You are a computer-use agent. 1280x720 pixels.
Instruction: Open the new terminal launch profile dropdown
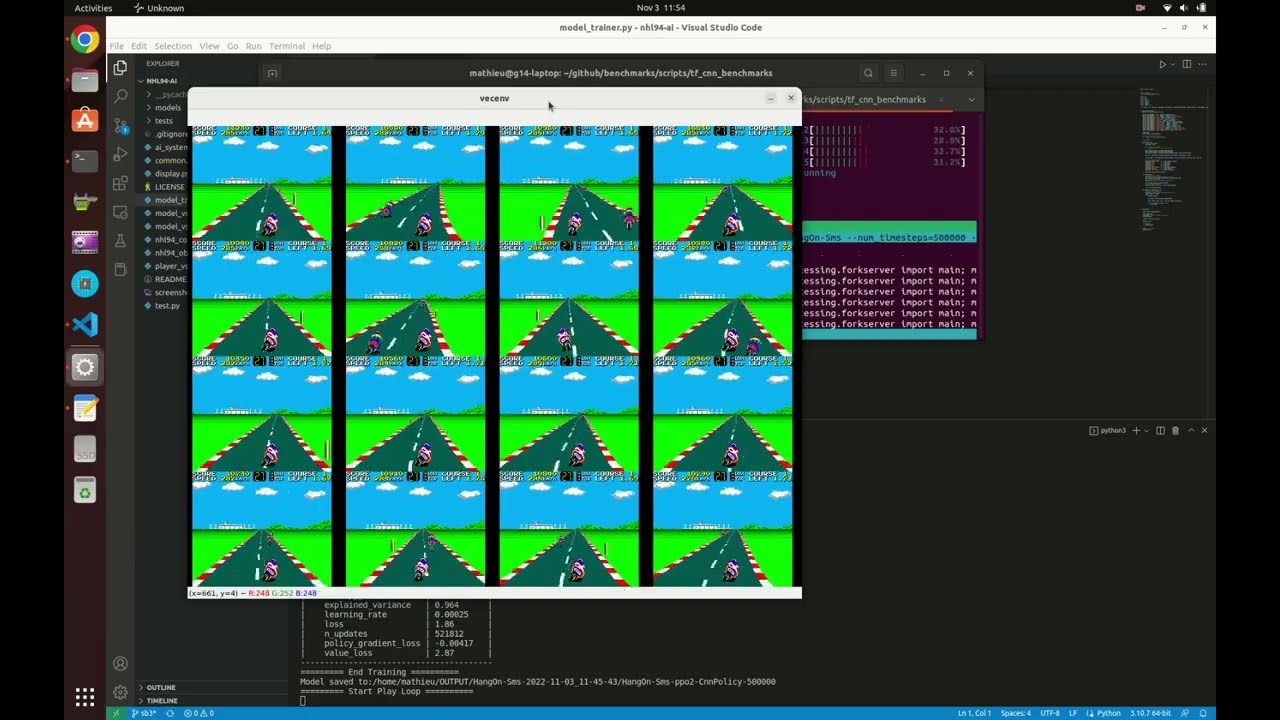click(x=1146, y=430)
